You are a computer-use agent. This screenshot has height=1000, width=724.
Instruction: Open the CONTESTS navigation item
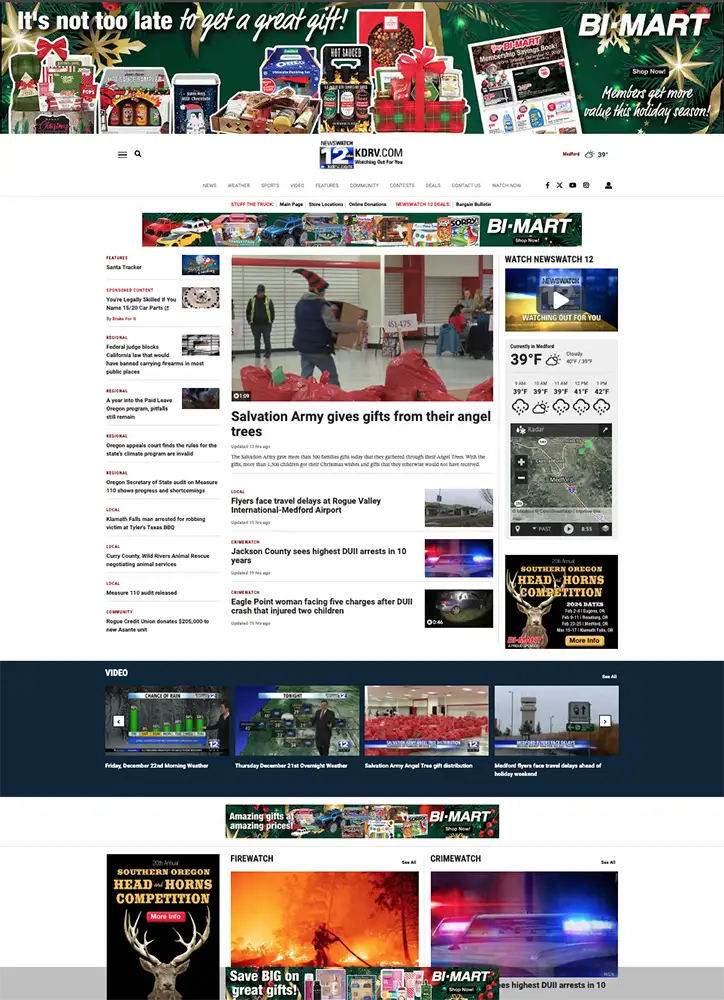tap(402, 186)
